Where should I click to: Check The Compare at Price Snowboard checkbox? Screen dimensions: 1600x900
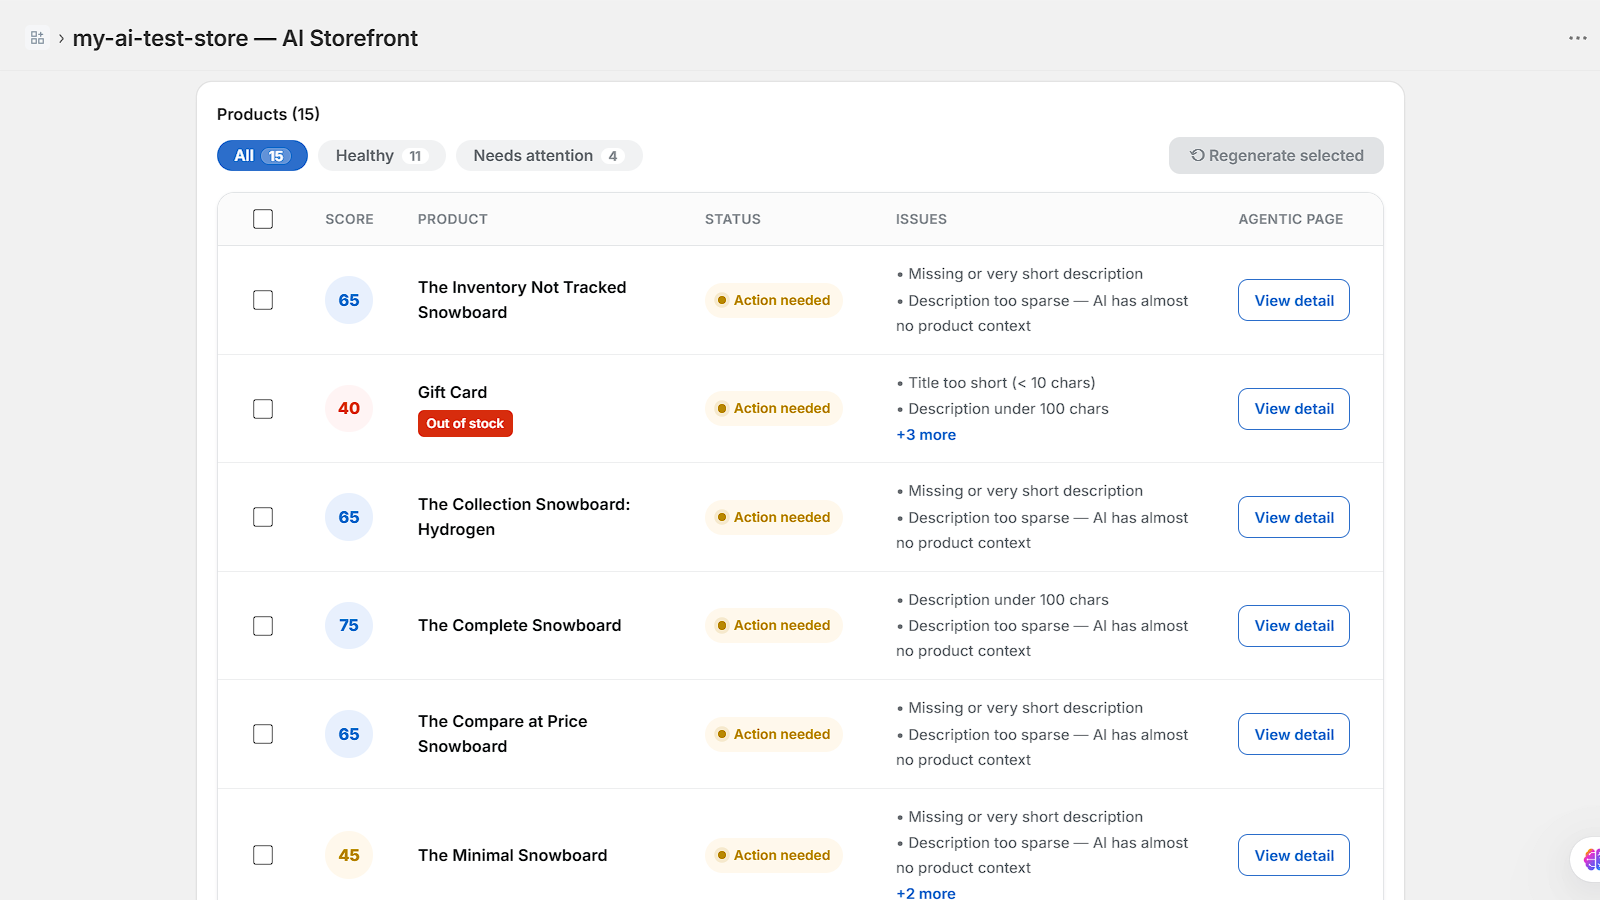coord(263,734)
